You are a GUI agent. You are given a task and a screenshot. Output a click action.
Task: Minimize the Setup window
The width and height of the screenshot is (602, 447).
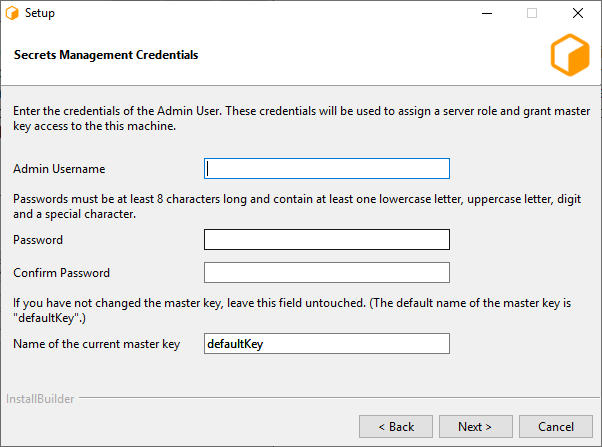click(x=487, y=13)
